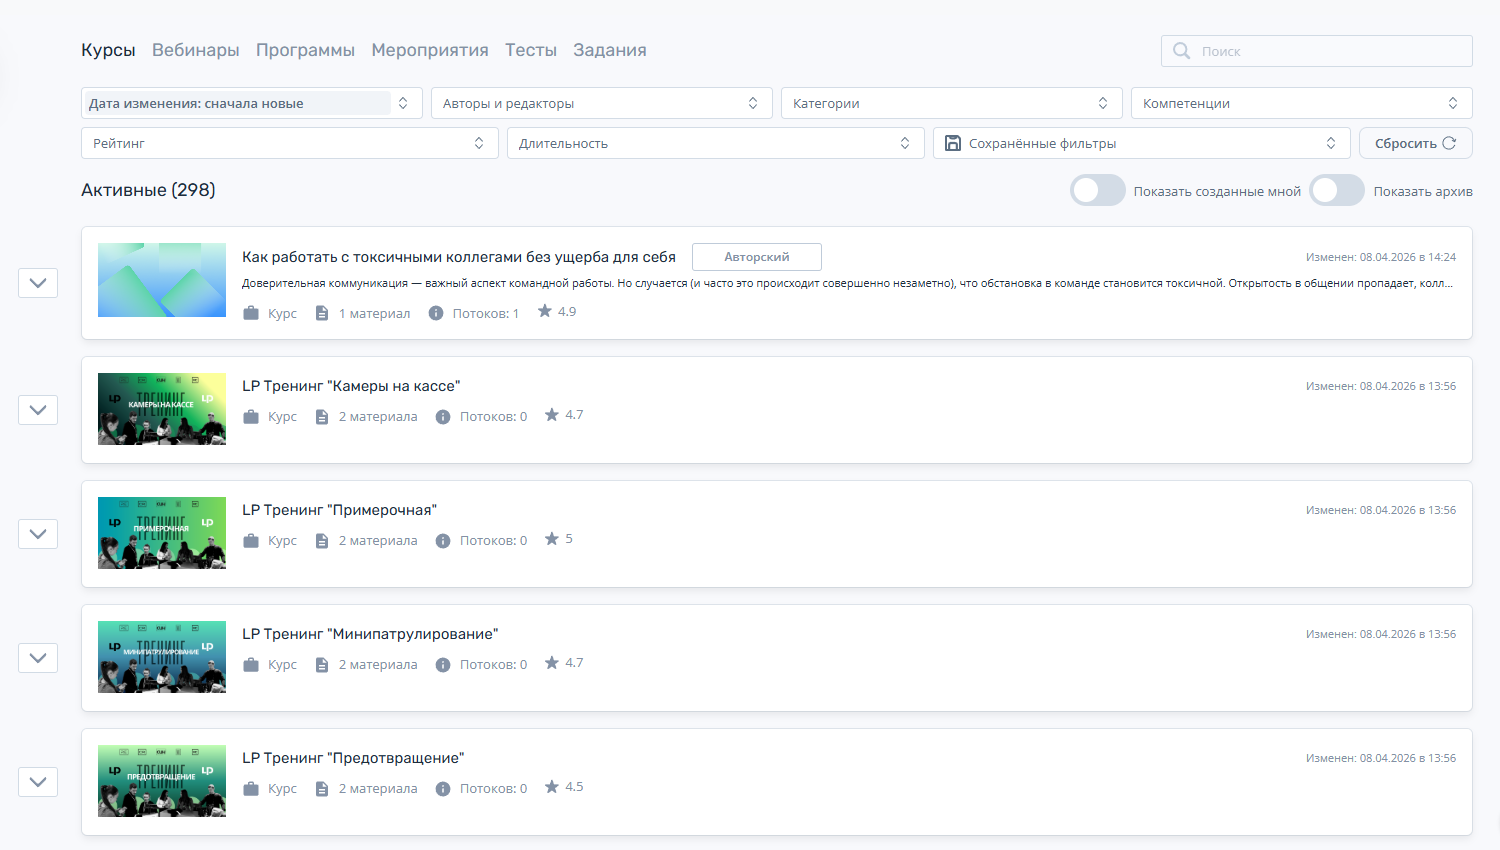Click document icon in 'Предотвращение' row
The width and height of the screenshot is (1500, 850).
point(322,788)
